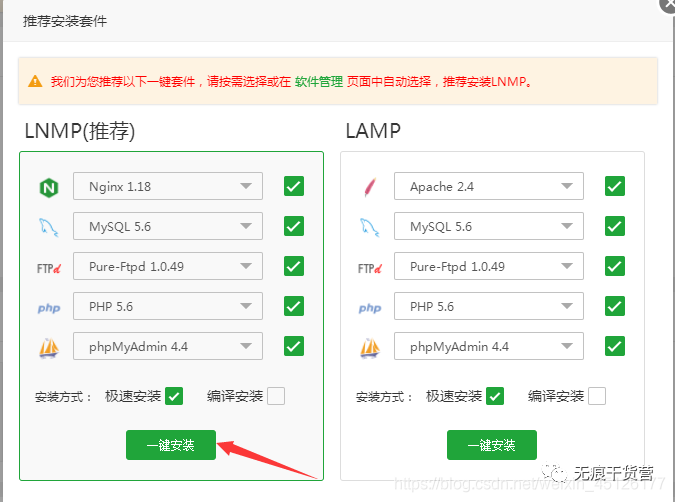Open LNMP phpMyAdmin 4.4 dropdown
Viewport: 675px width, 502px height.
tap(168, 346)
